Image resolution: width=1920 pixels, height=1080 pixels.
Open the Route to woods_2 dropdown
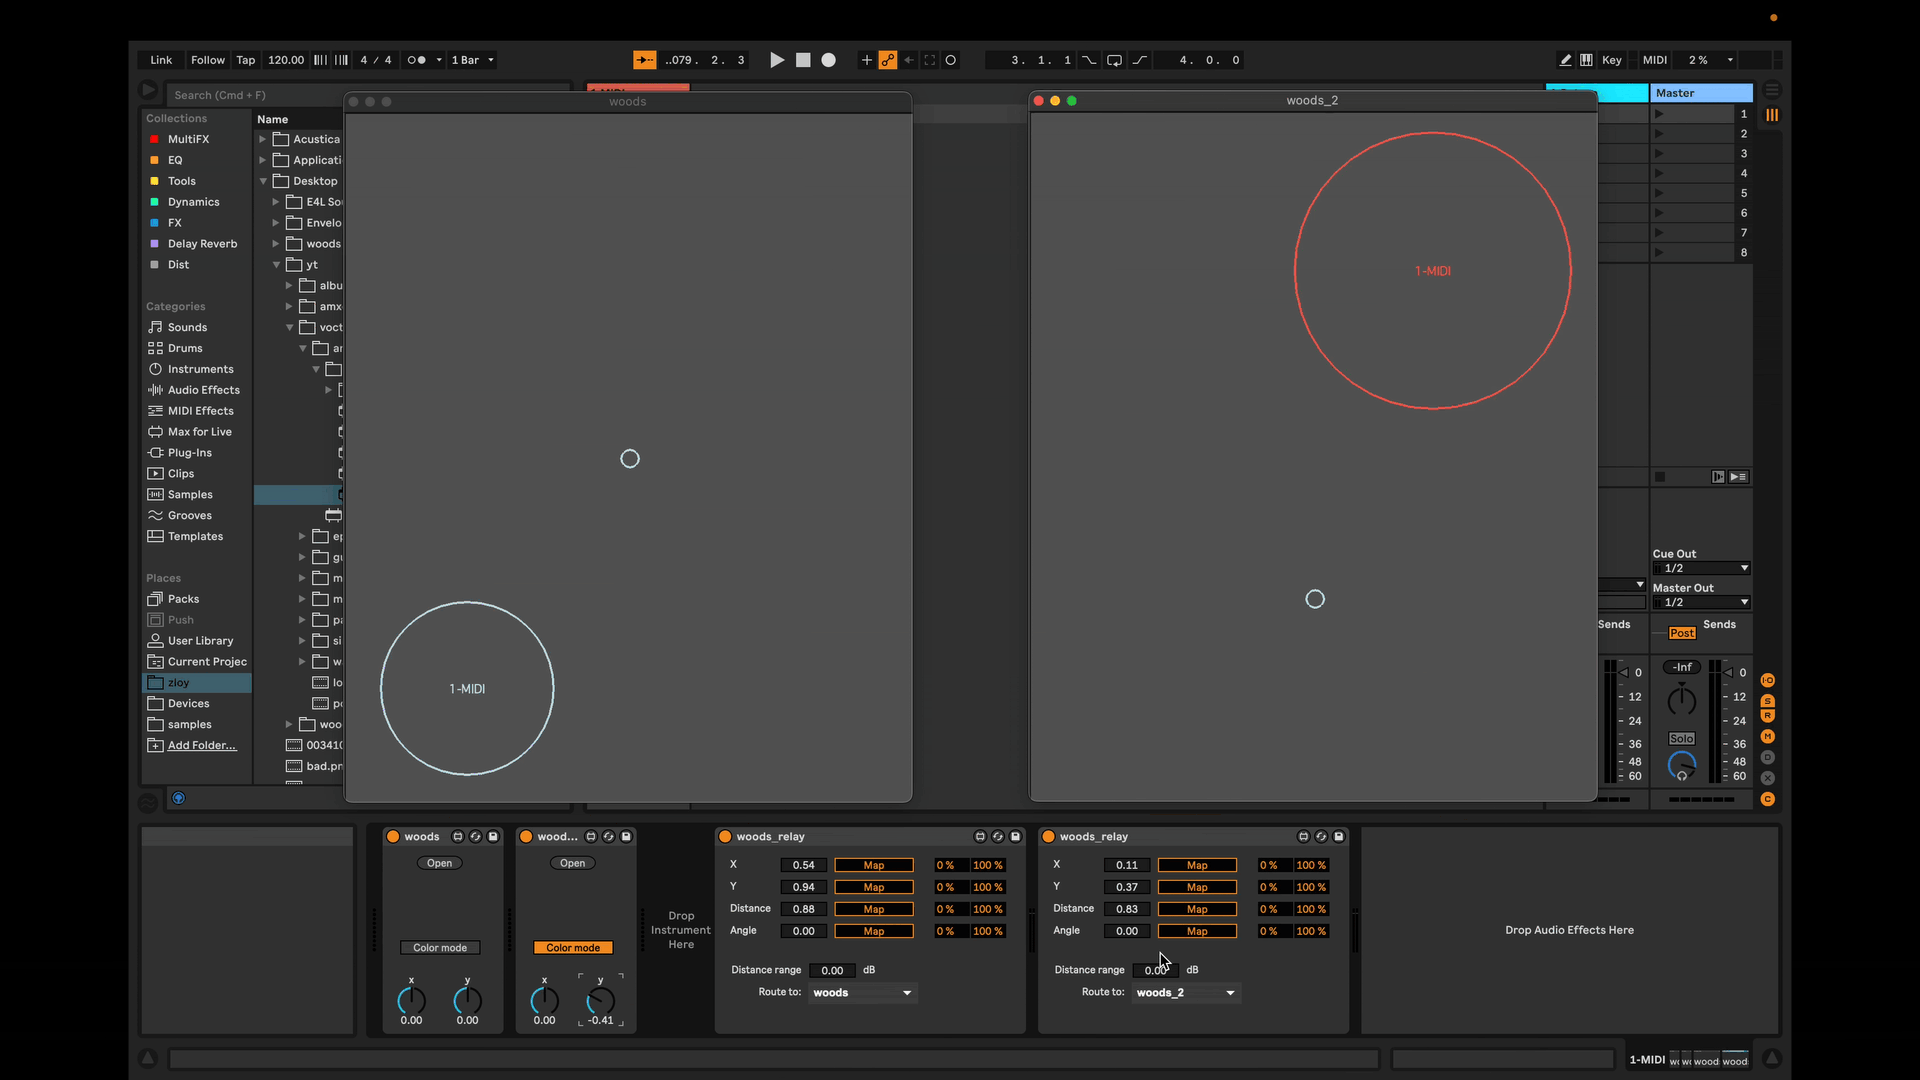(1187, 993)
